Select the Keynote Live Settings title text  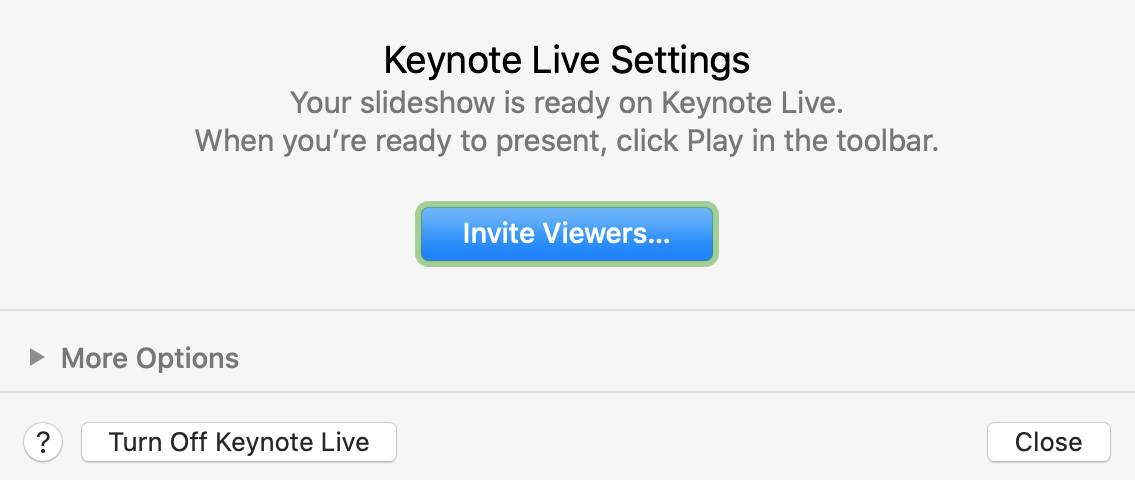click(x=567, y=60)
